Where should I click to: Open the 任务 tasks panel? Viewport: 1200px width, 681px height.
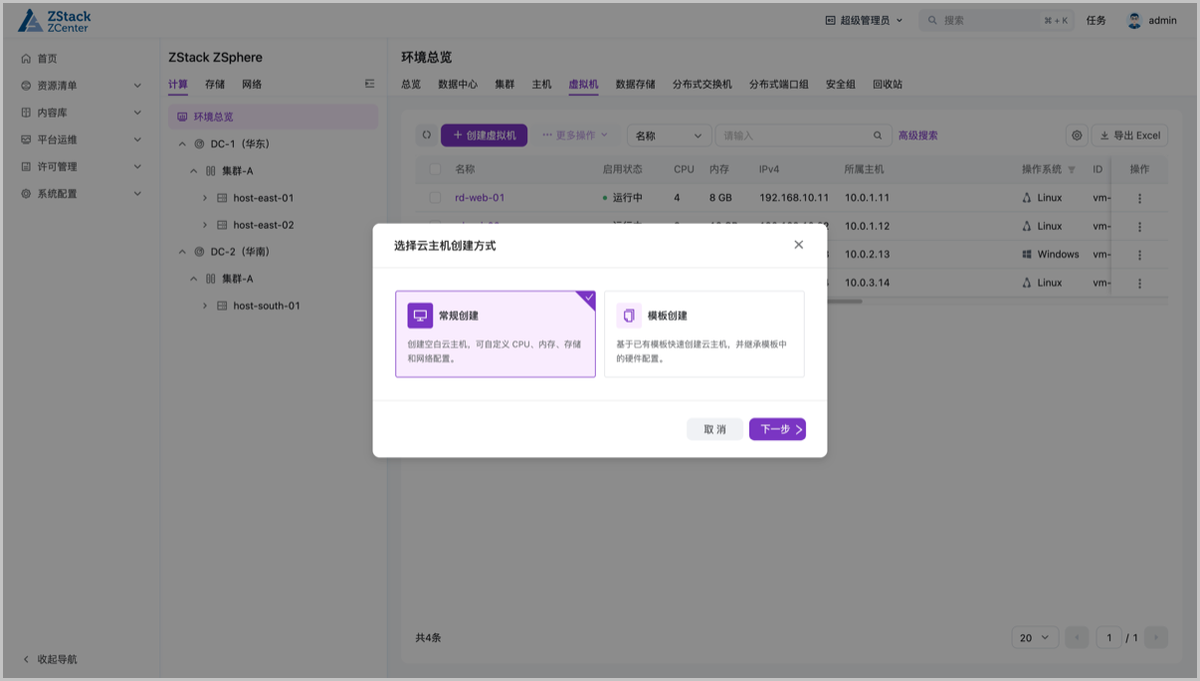[1096, 20]
